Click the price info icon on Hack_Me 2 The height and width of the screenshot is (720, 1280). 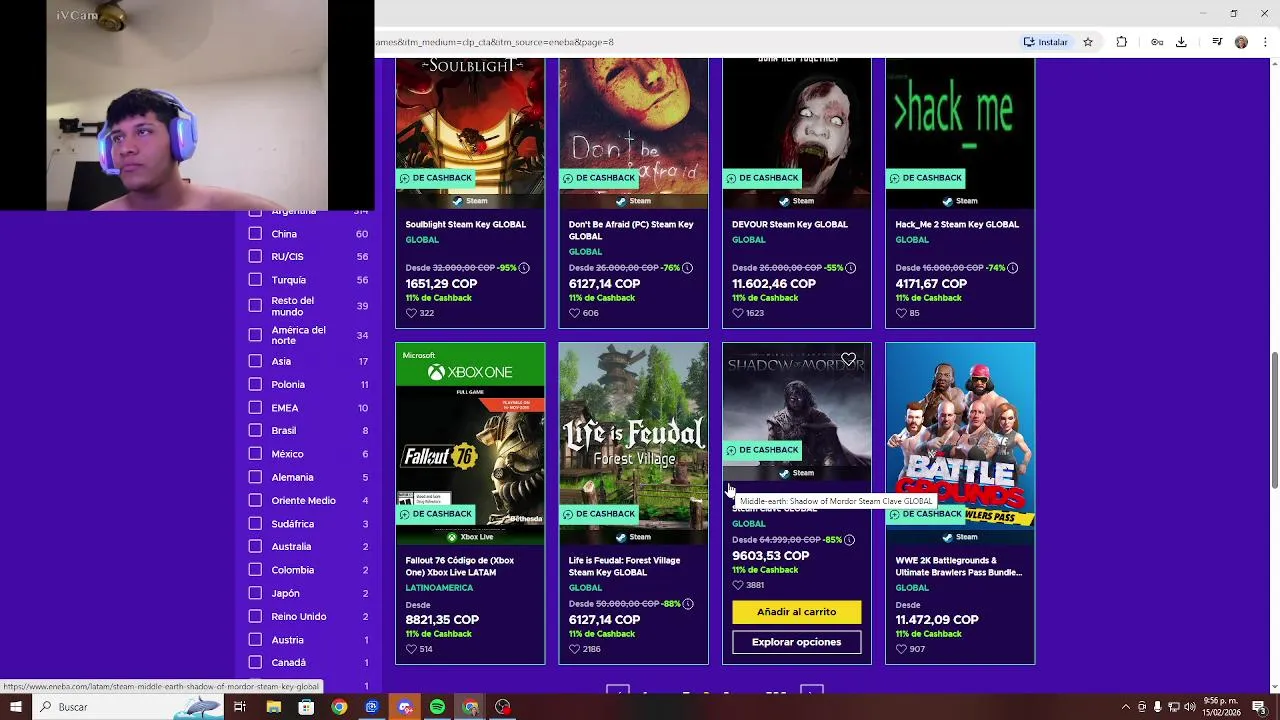(1012, 268)
